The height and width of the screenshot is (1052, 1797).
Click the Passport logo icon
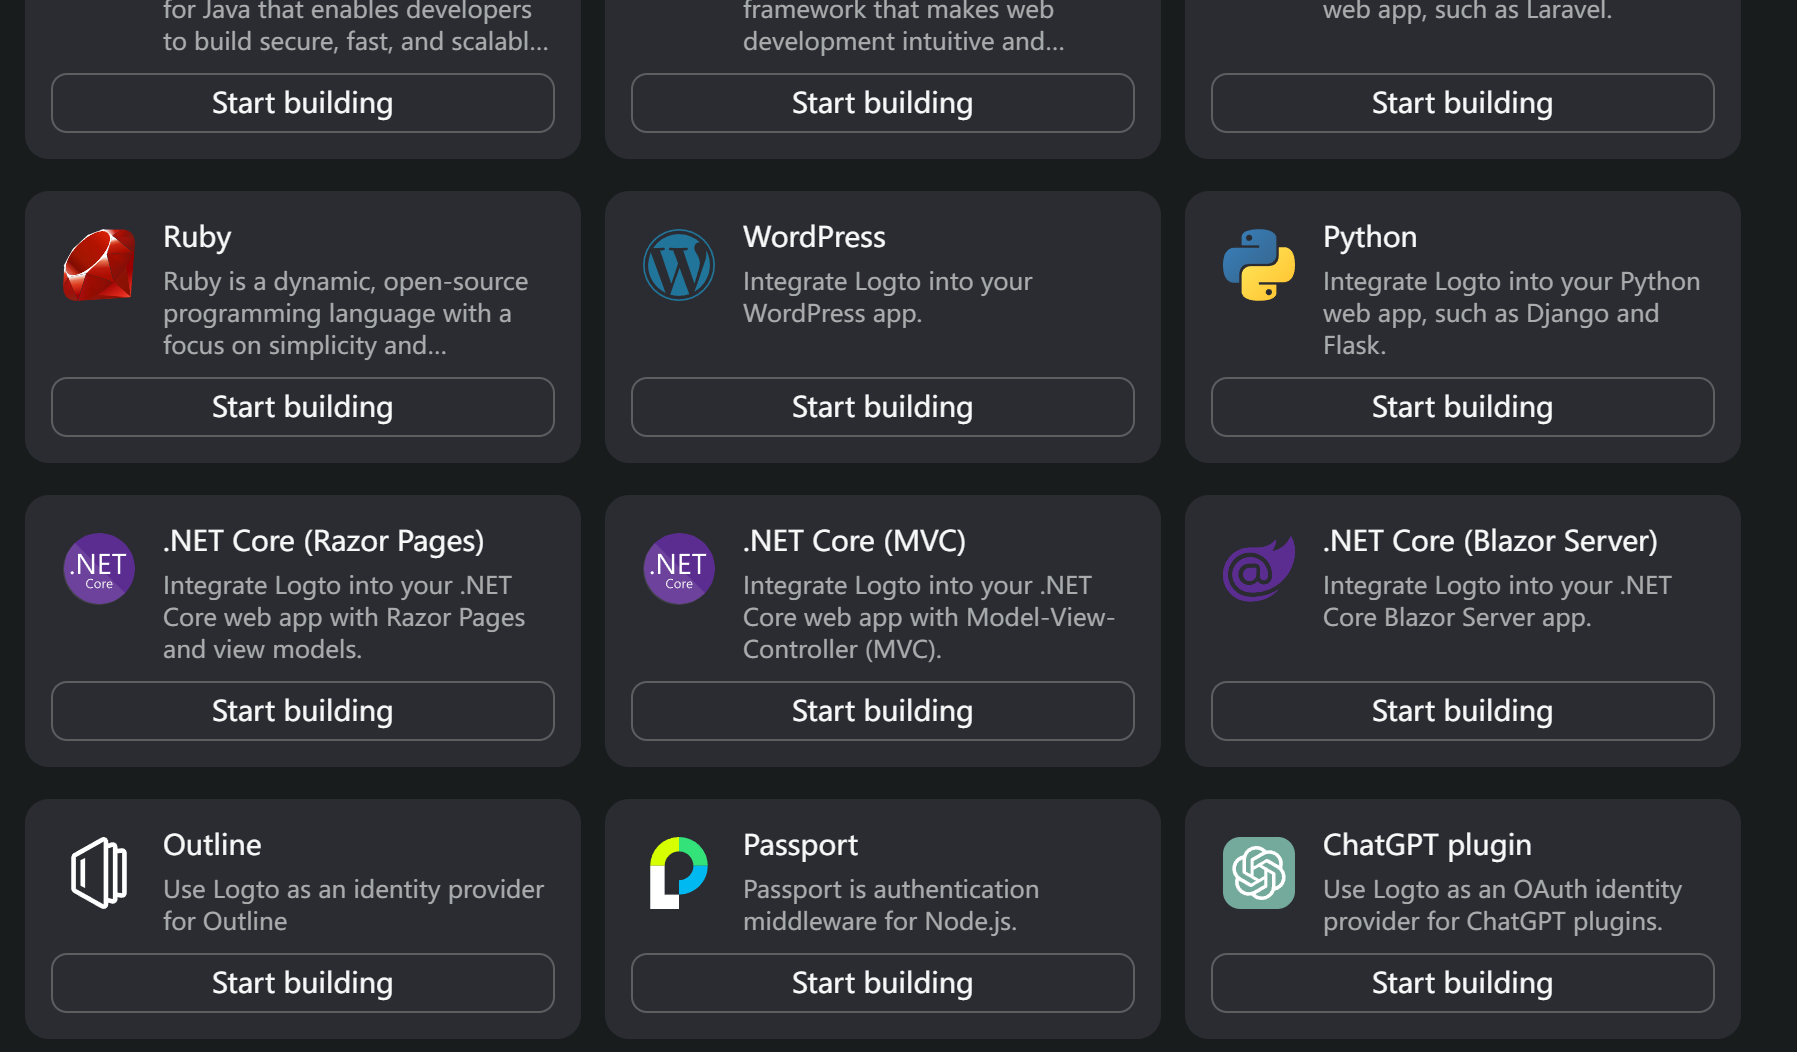point(679,873)
